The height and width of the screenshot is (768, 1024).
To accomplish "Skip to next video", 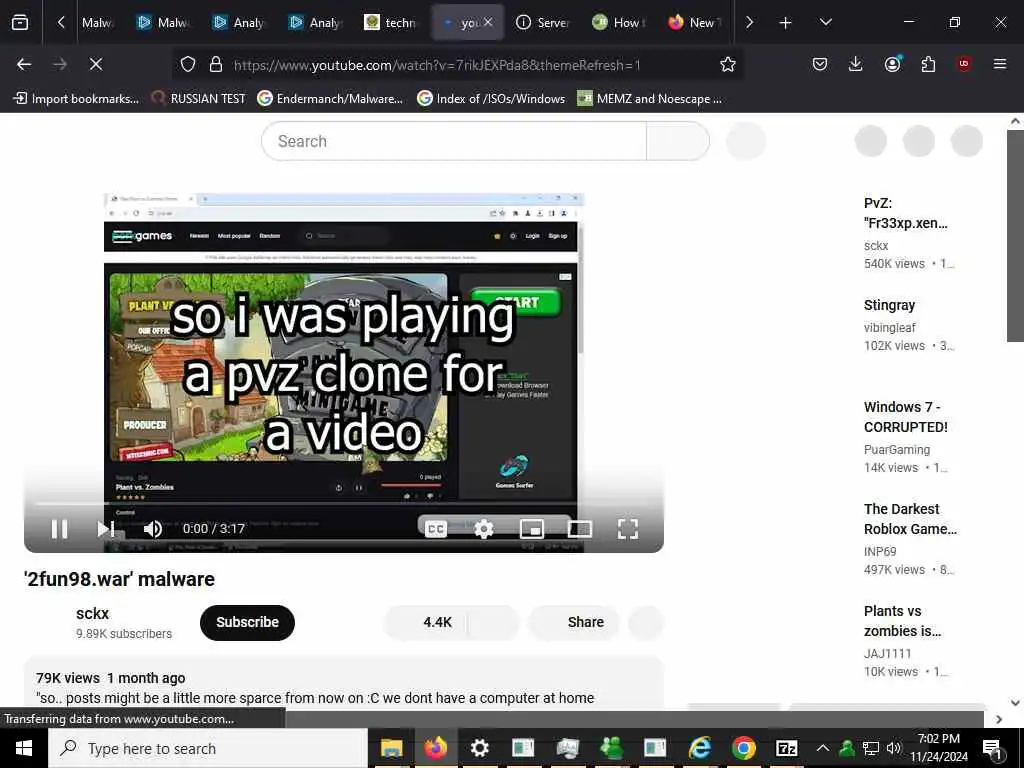I will [x=106, y=529].
